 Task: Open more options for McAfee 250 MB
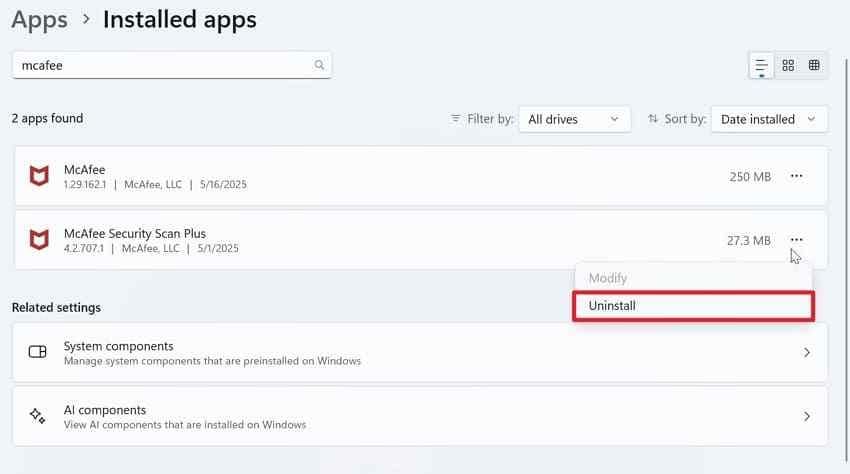796,176
